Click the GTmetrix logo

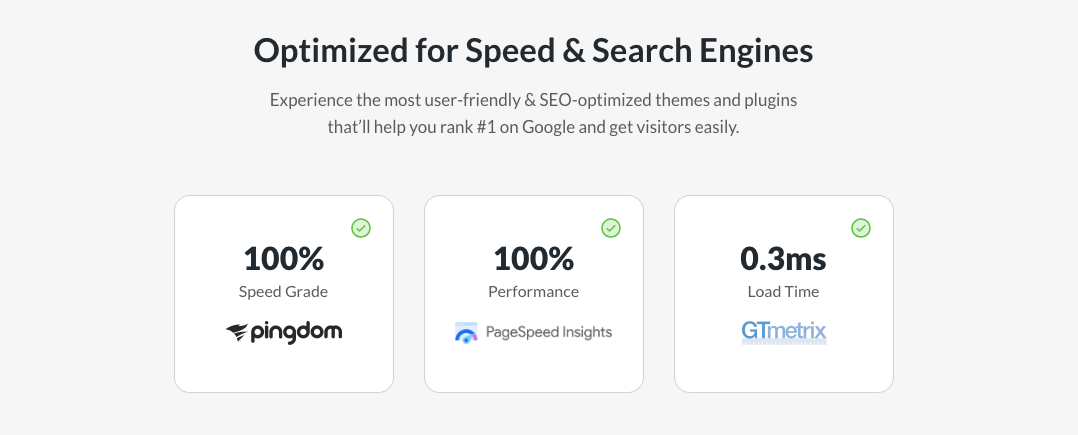coord(784,333)
